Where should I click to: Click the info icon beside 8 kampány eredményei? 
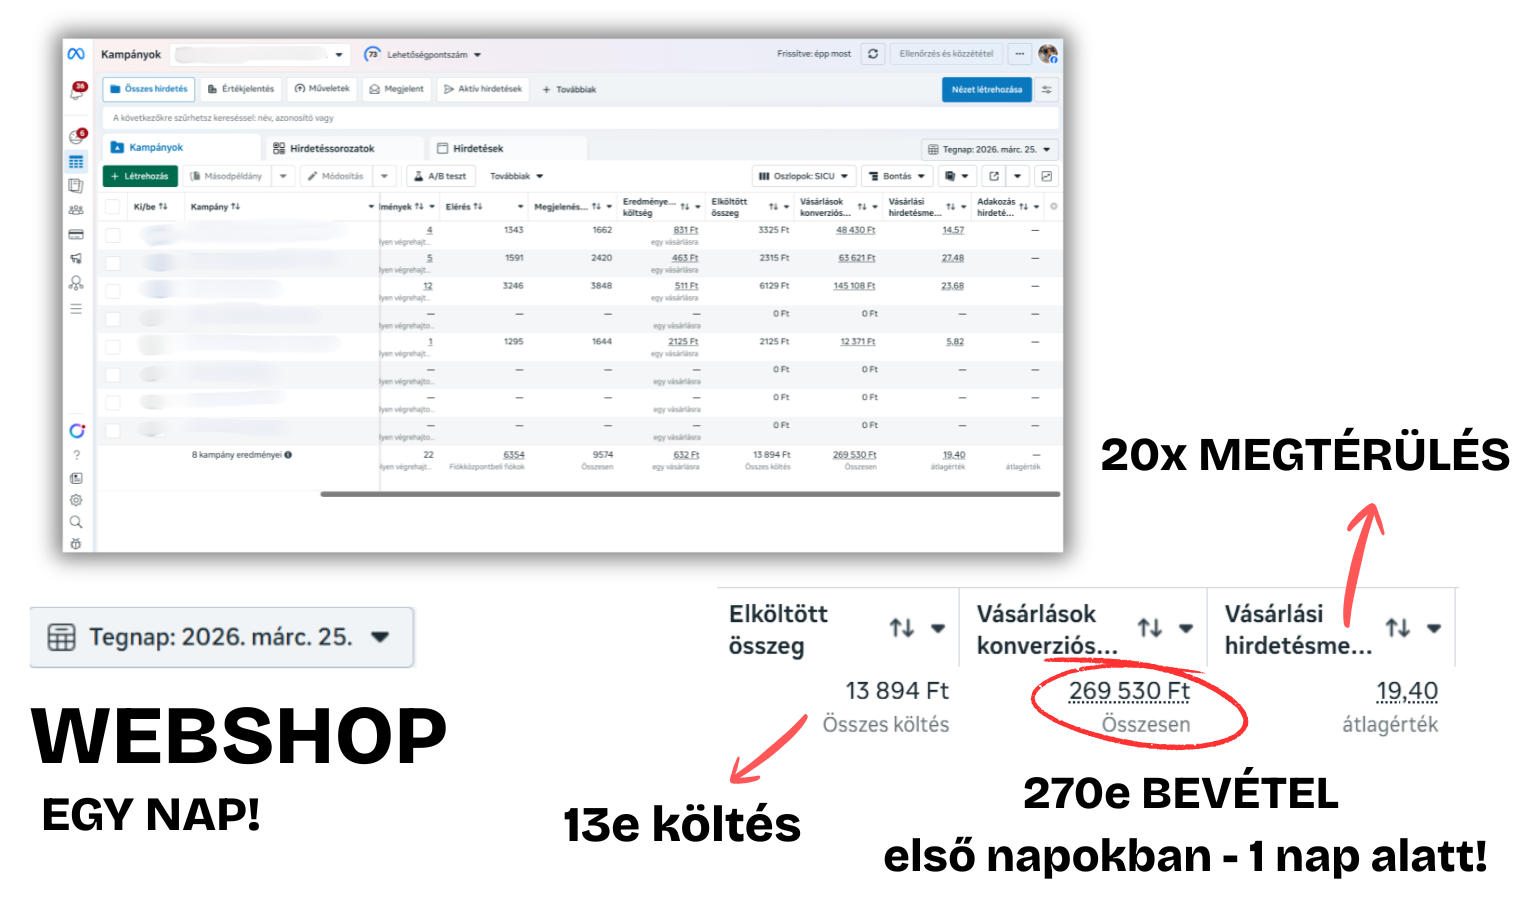(288, 455)
